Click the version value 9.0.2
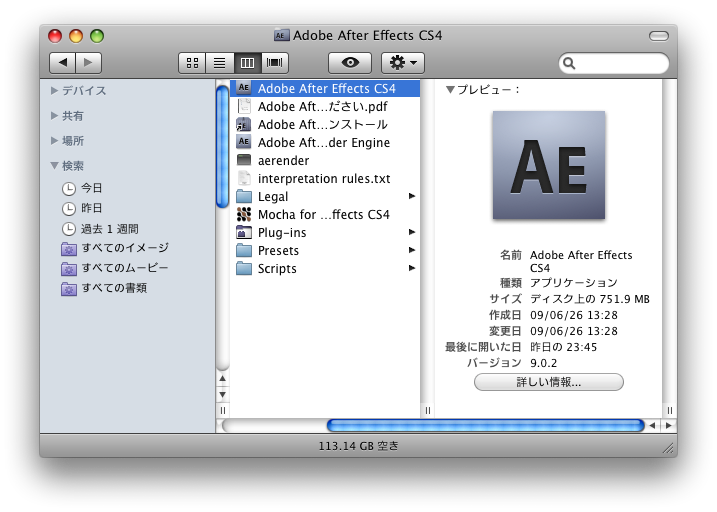Screen dimensions: 717x512 (x=544, y=363)
